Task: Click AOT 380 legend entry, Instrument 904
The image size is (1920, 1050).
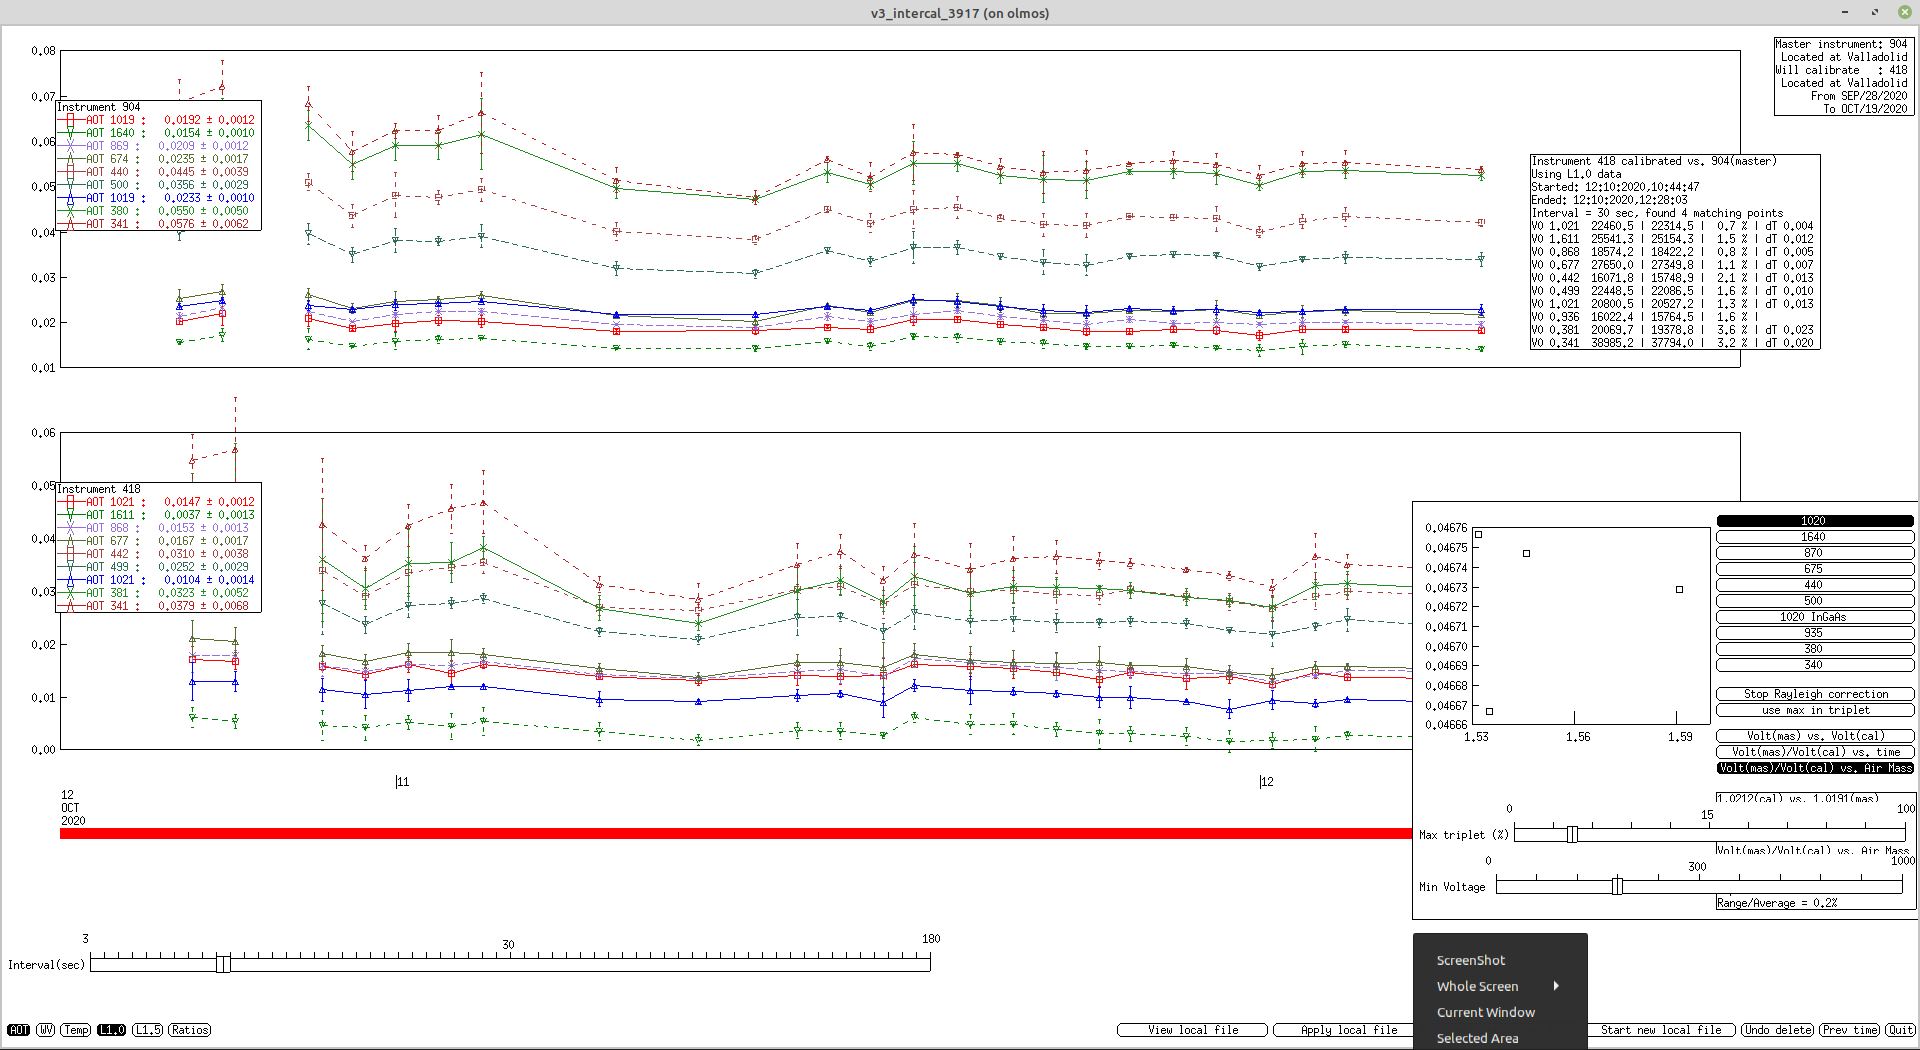Action: (x=158, y=211)
